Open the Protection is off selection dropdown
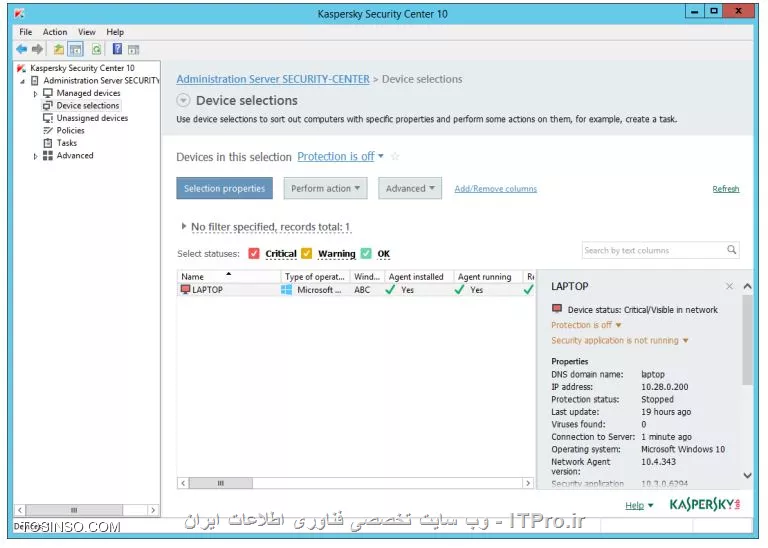 [x=381, y=156]
